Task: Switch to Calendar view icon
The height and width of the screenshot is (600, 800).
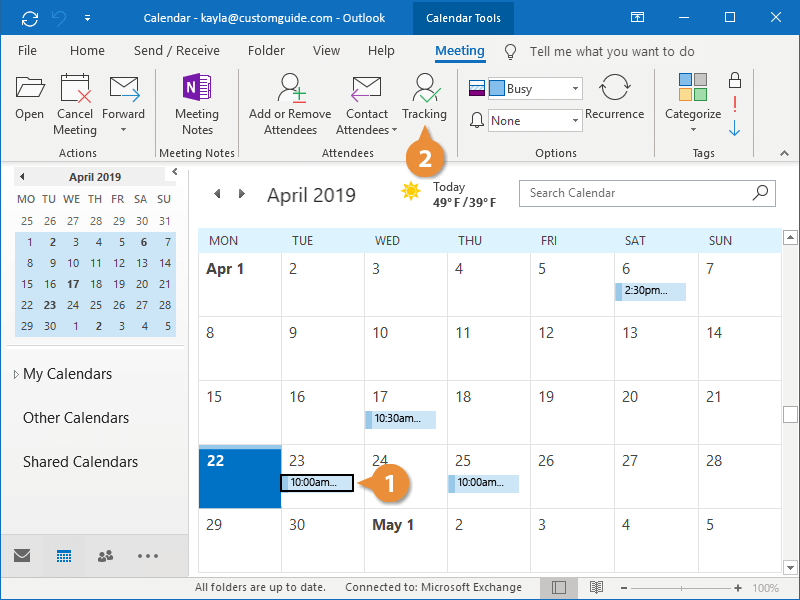Action: [x=64, y=556]
